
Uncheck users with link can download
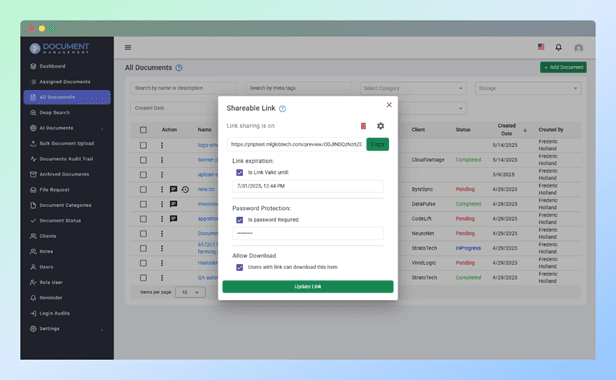click(x=240, y=267)
